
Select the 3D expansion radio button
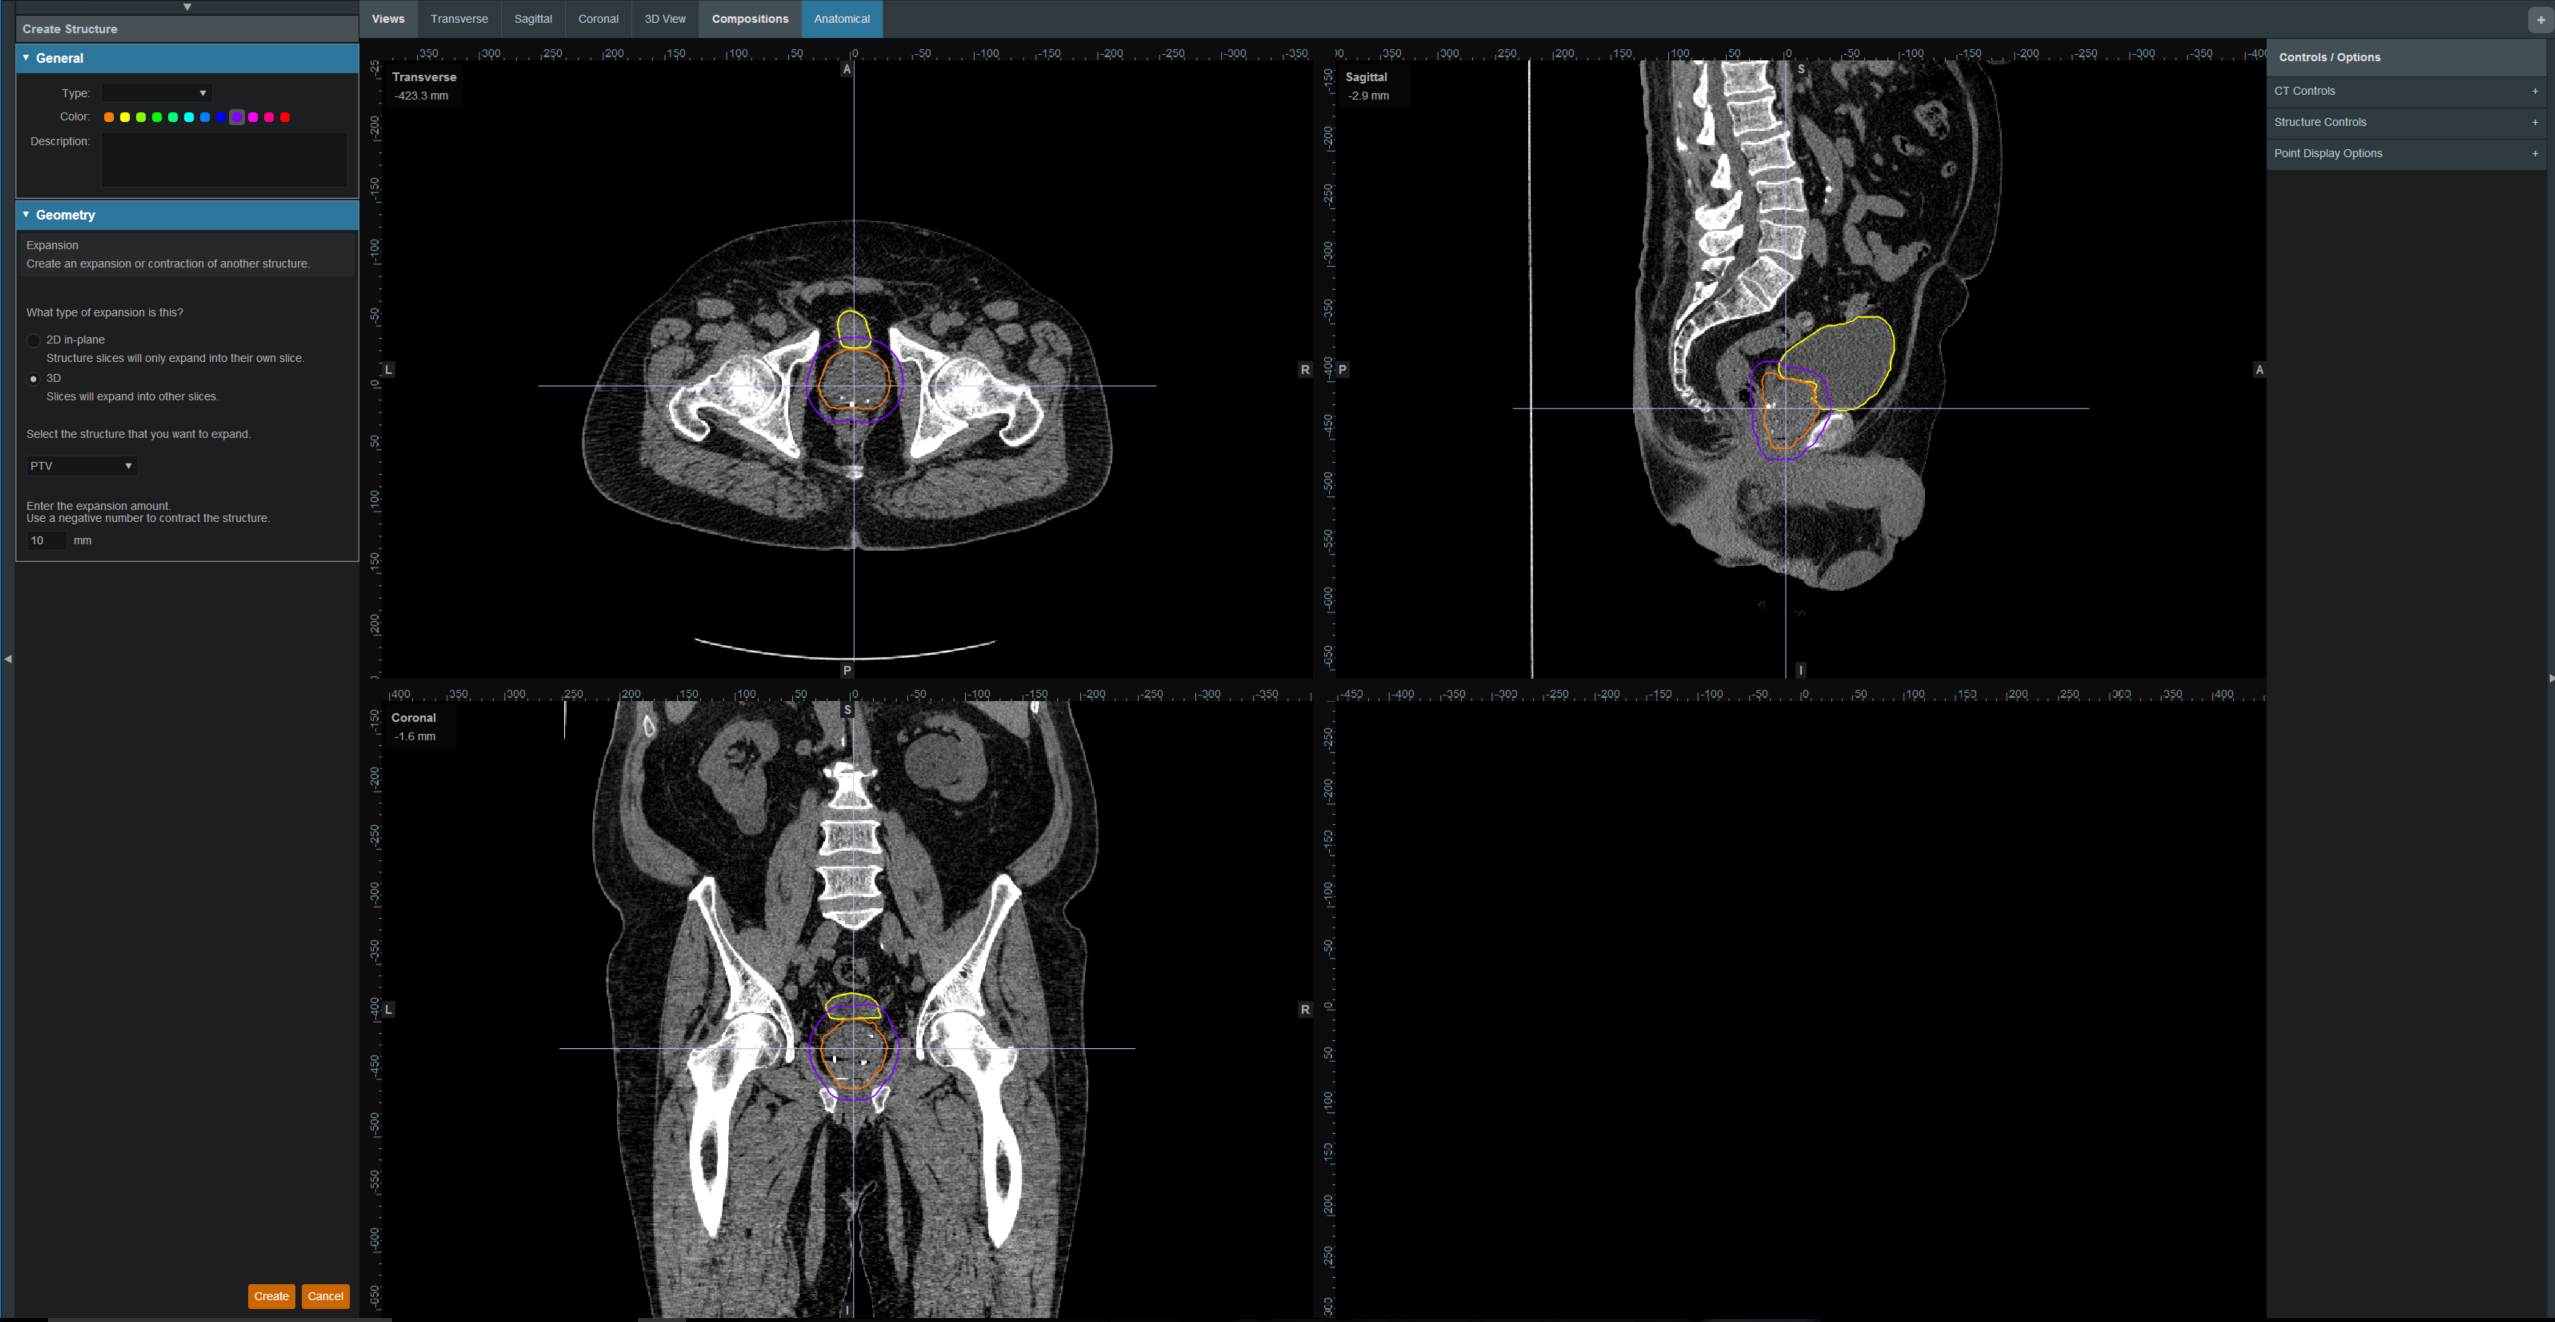(x=34, y=379)
